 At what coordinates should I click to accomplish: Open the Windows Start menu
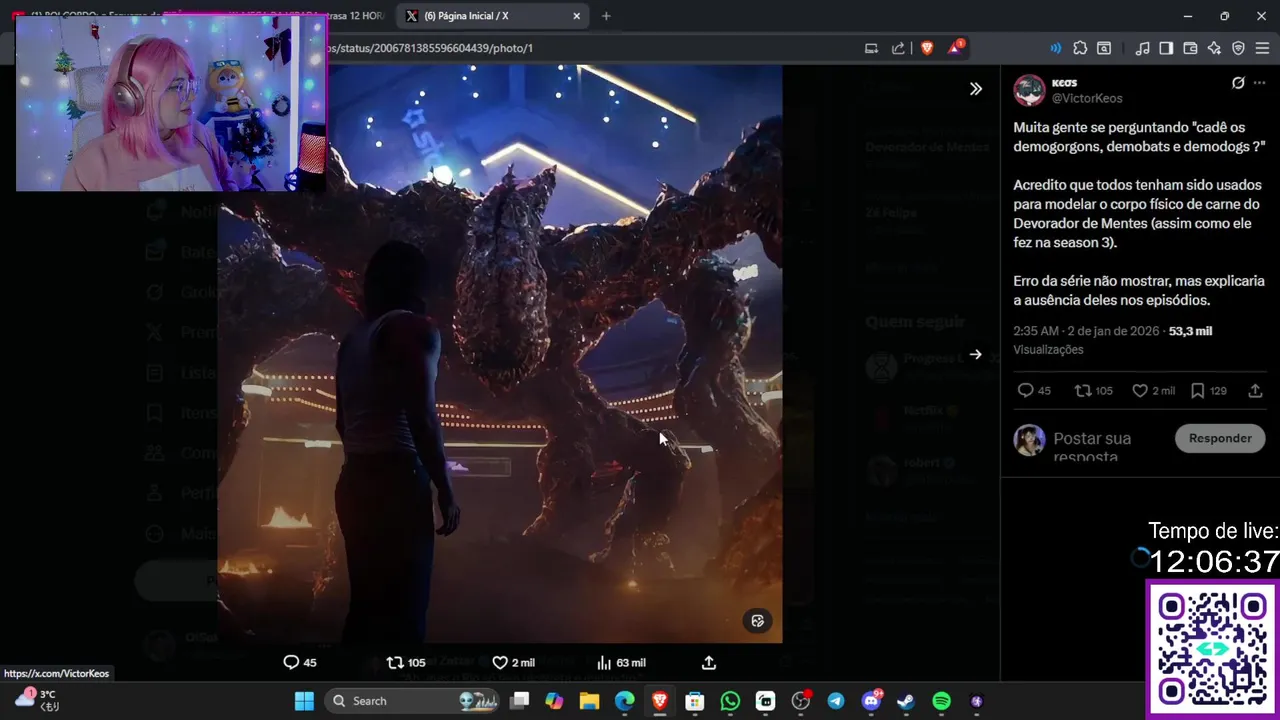point(305,701)
